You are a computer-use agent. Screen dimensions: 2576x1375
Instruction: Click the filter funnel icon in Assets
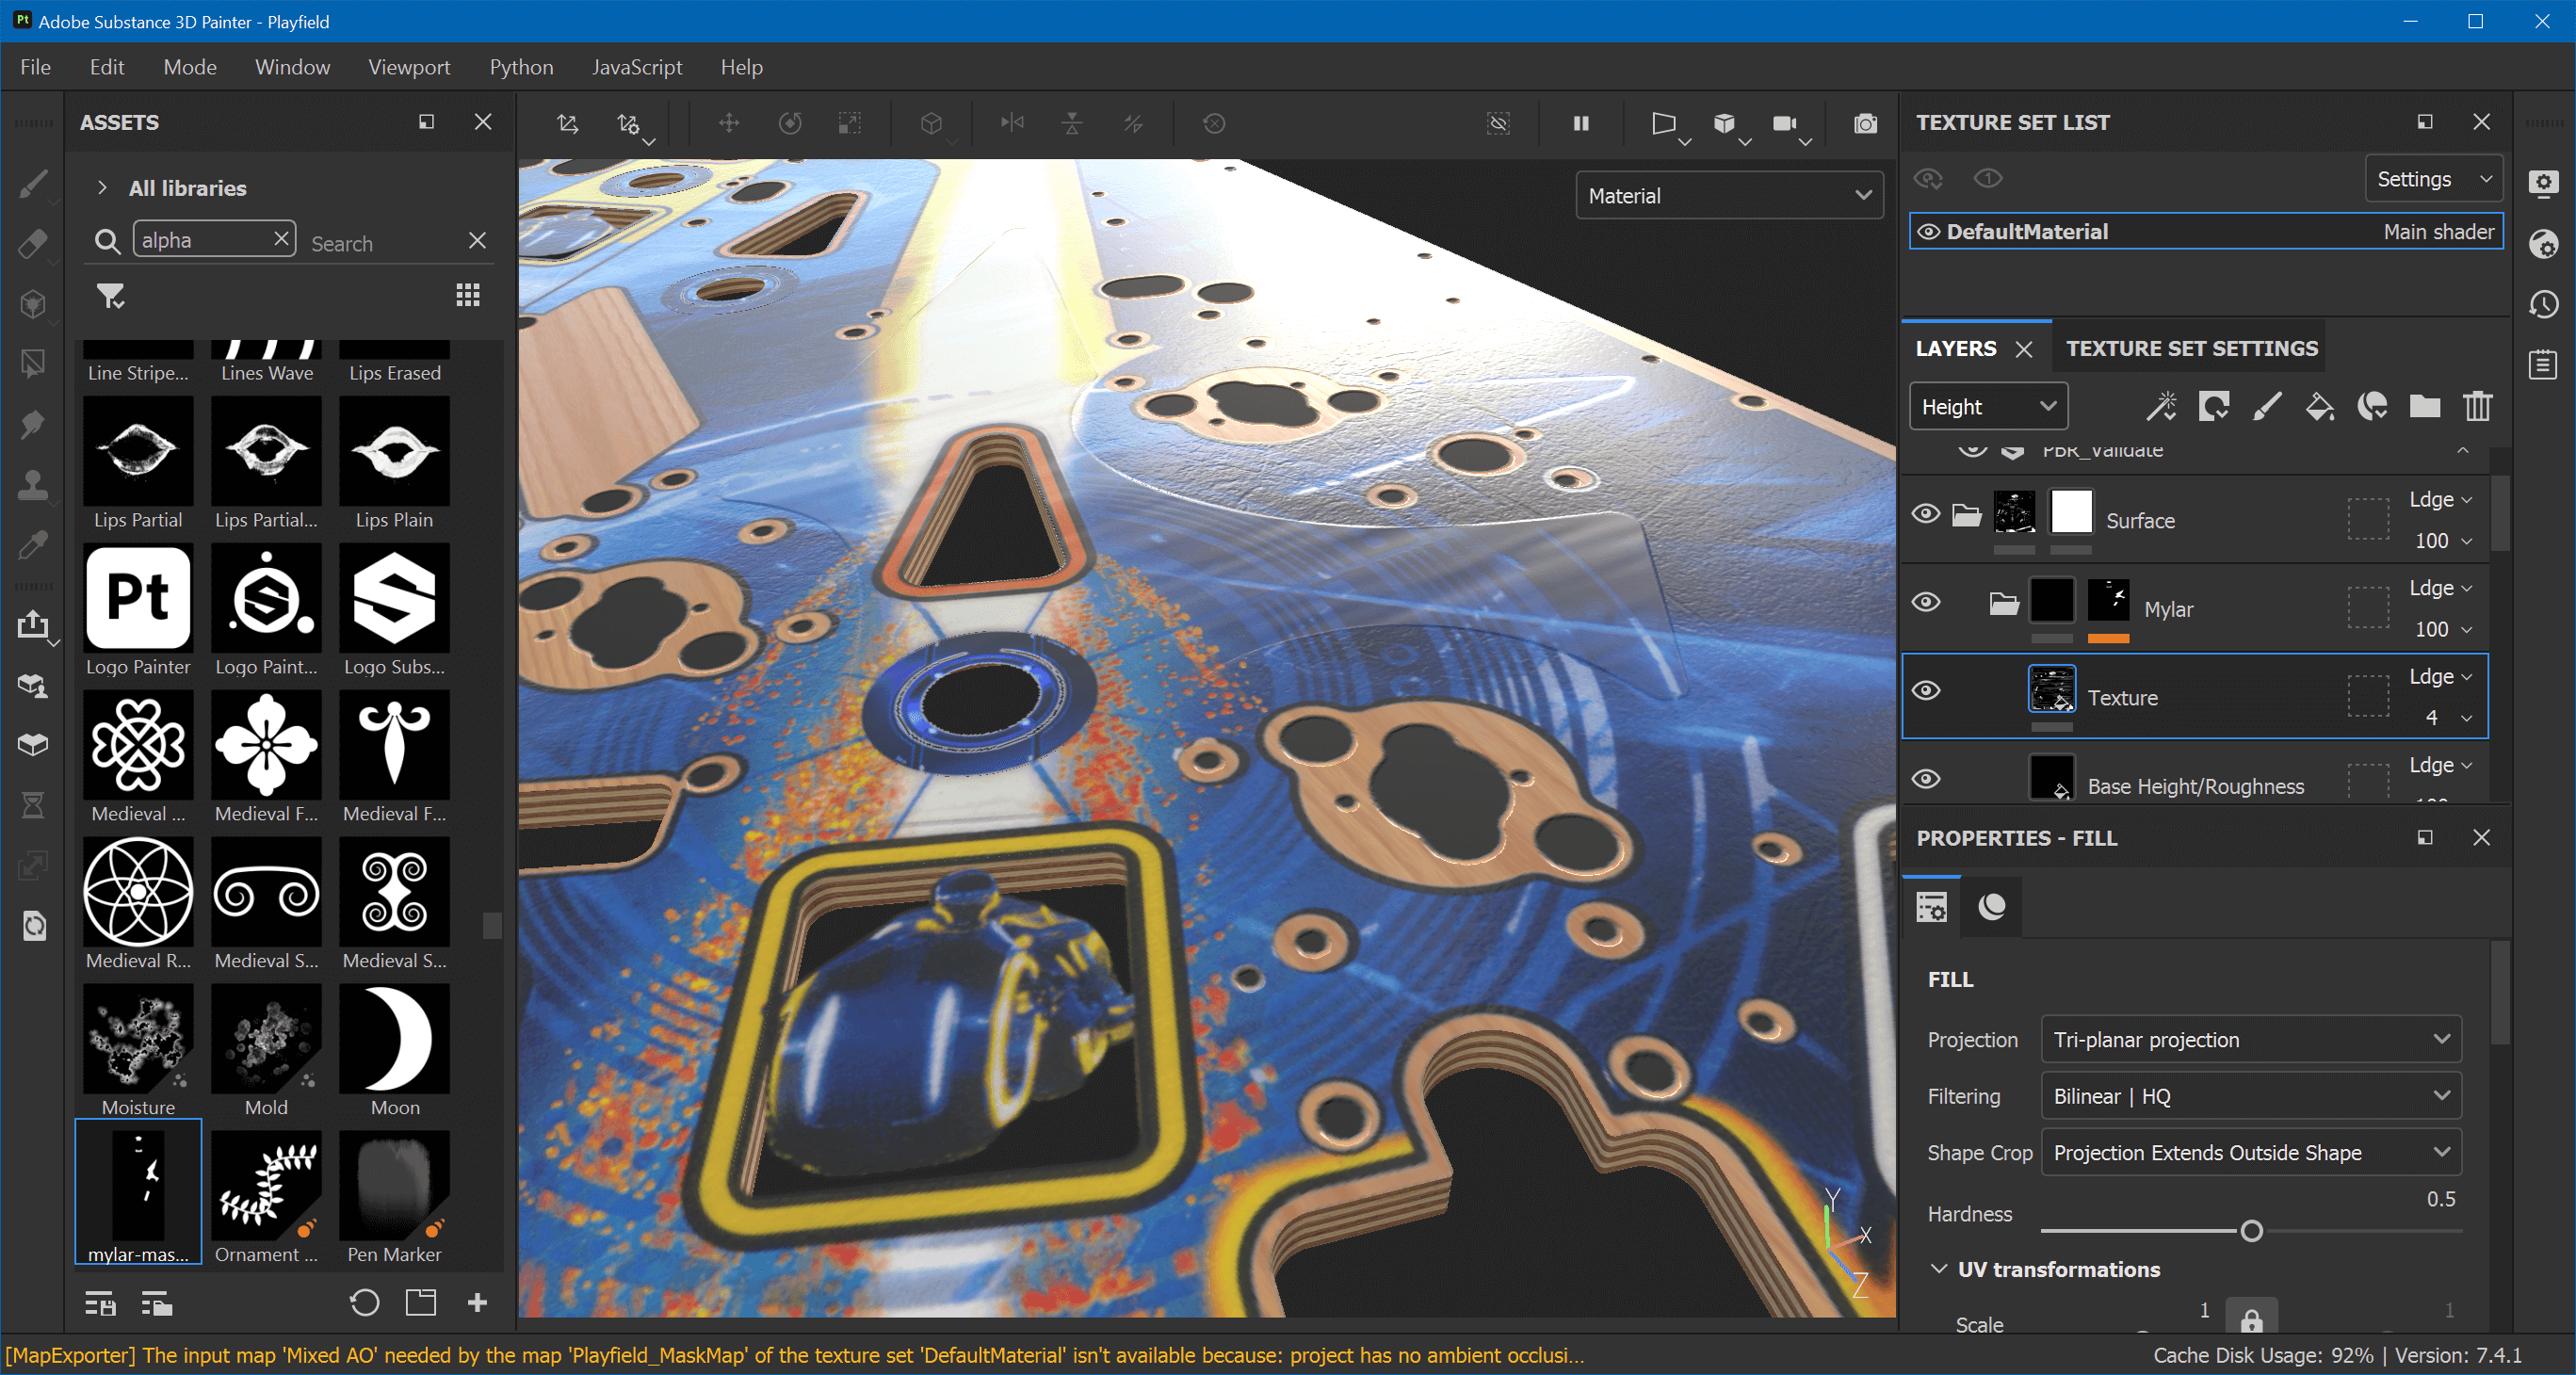click(x=110, y=295)
